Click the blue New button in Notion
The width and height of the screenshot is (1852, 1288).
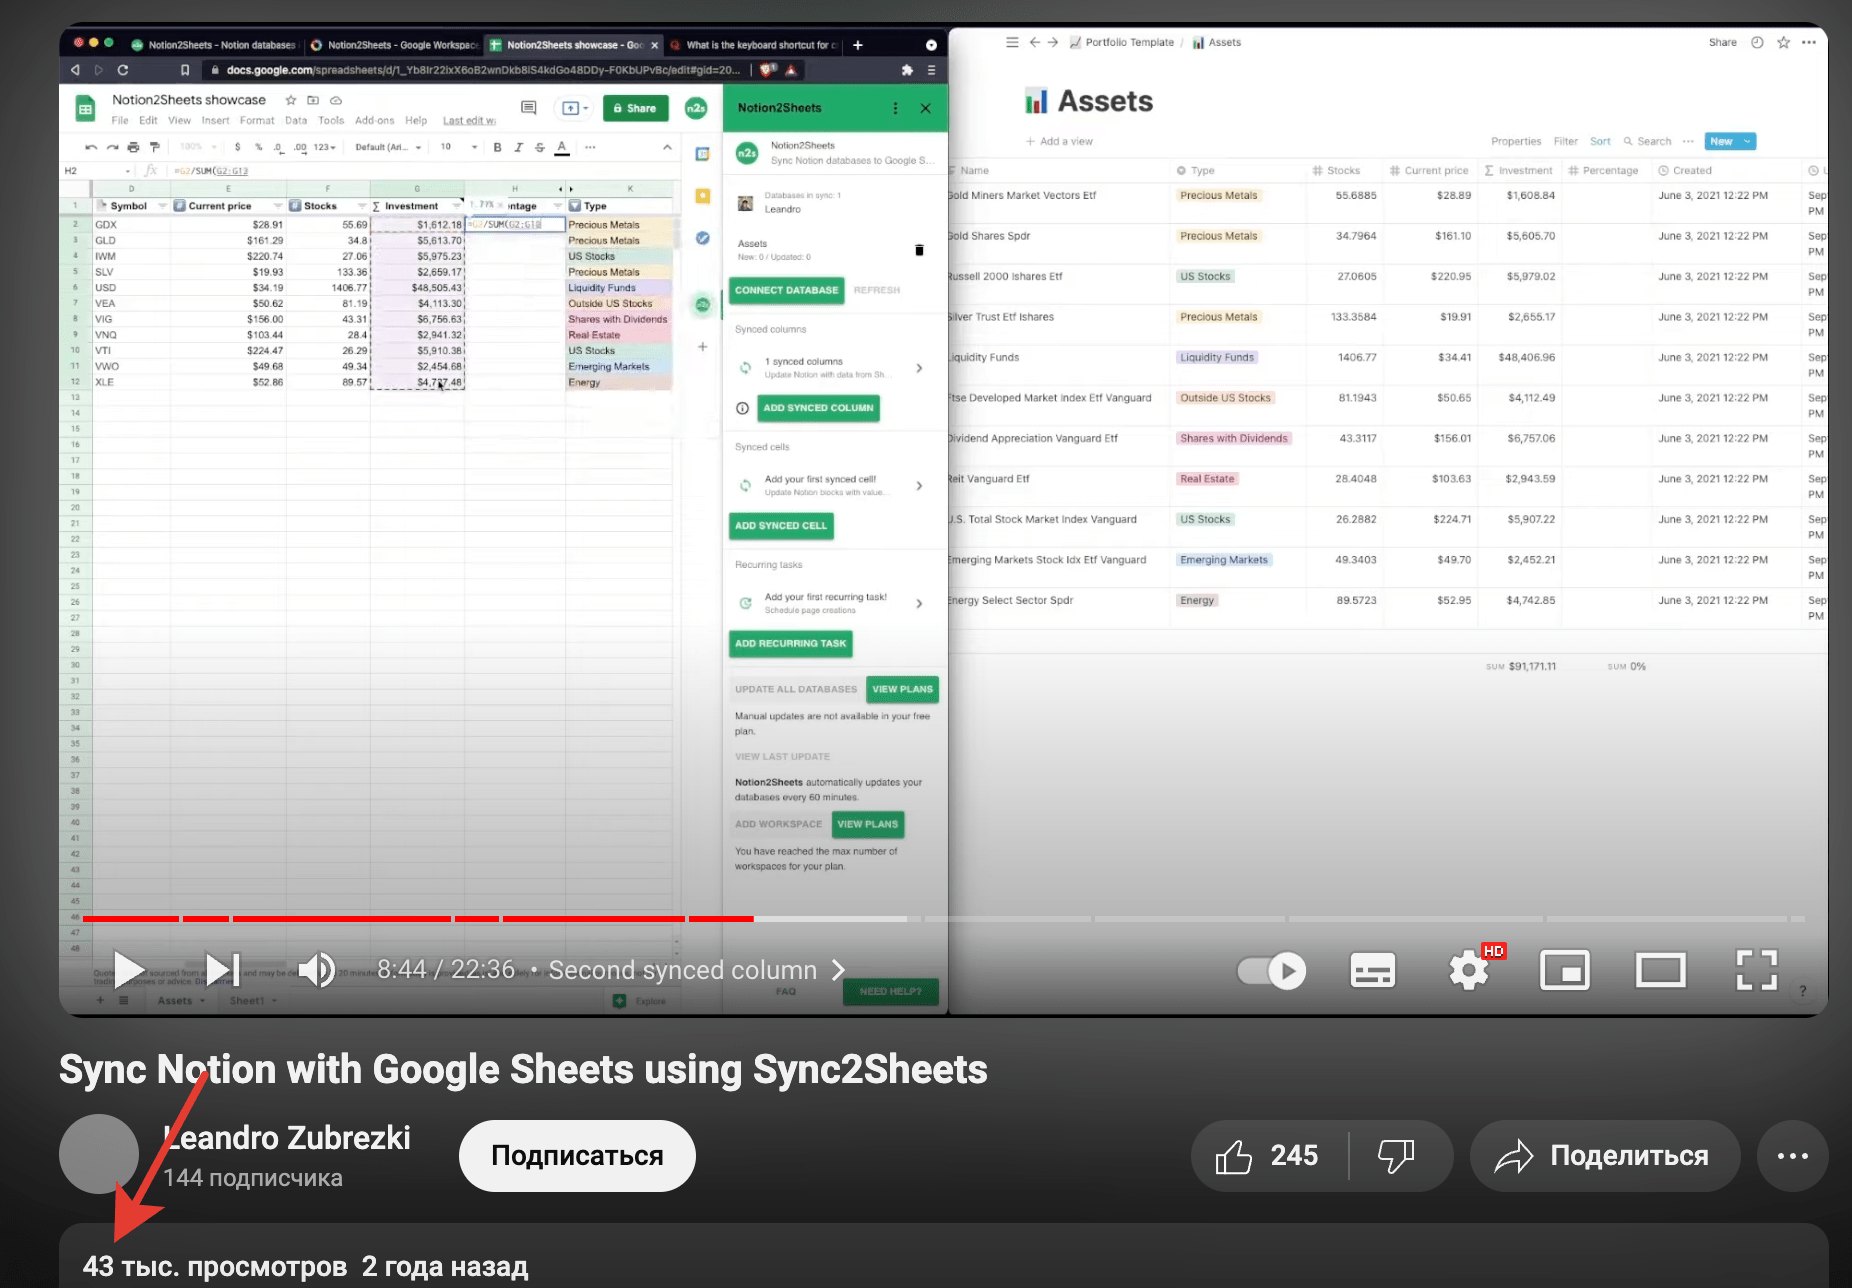click(1721, 142)
